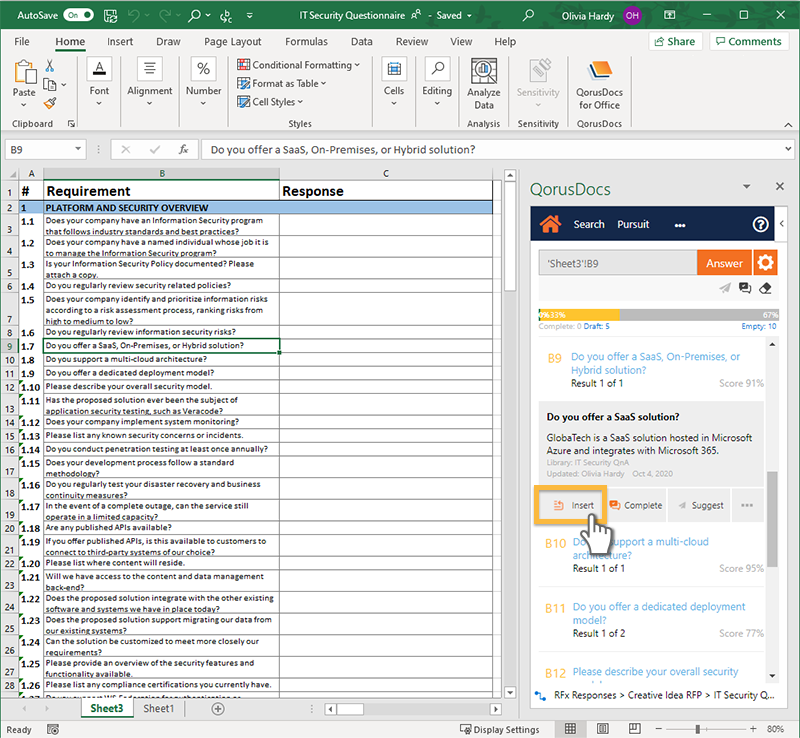Viewport: 800px width, 738px height.
Task: Open the QorusDocs help icon
Action: pyautogui.click(x=760, y=224)
